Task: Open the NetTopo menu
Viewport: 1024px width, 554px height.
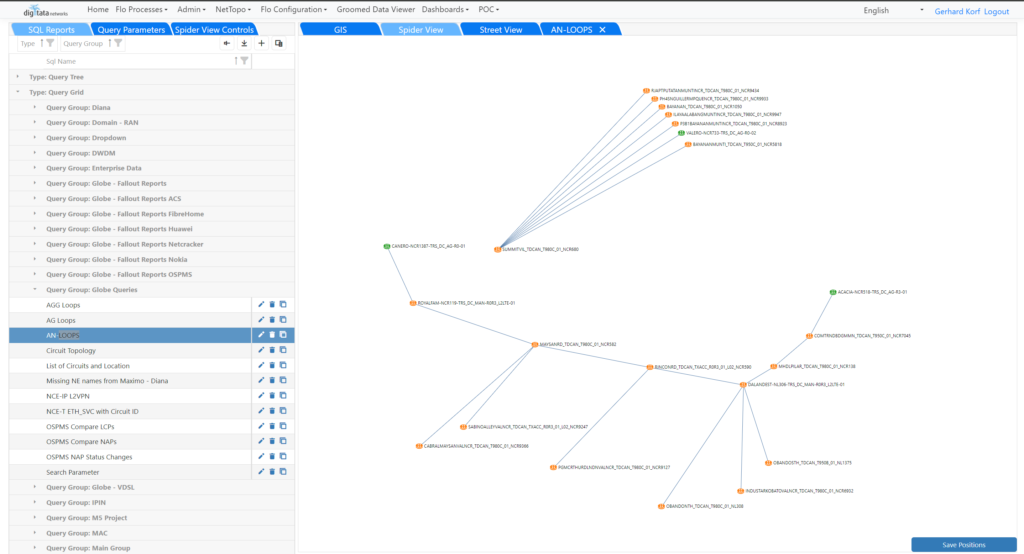Action: tap(233, 9)
